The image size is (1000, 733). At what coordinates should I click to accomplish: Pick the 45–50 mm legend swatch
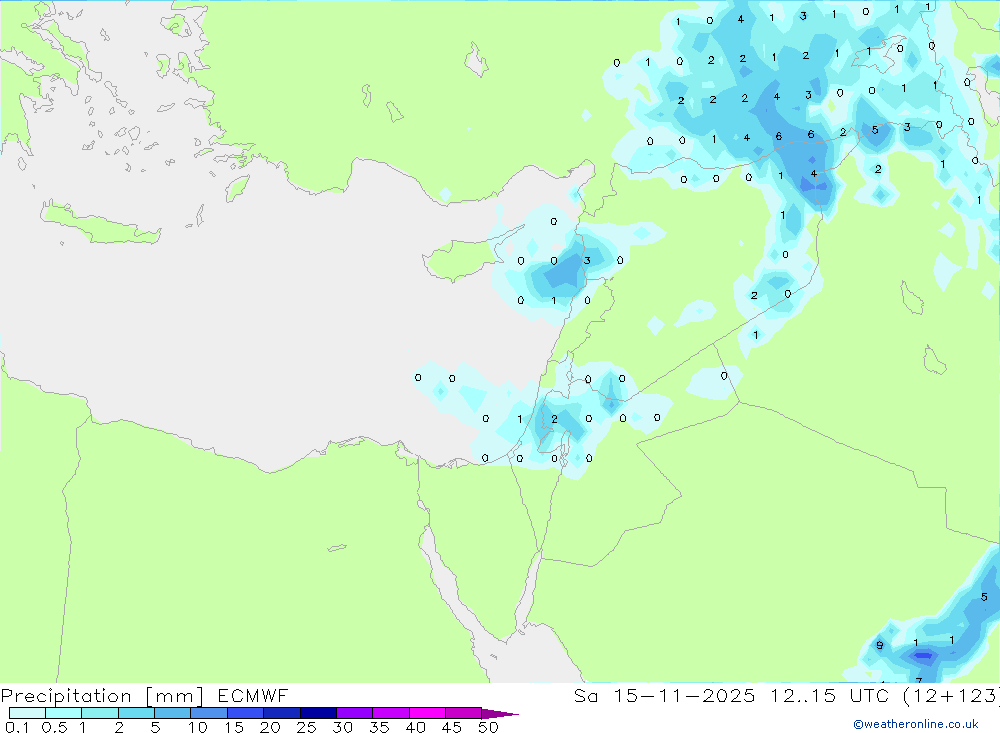(x=463, y=713)
